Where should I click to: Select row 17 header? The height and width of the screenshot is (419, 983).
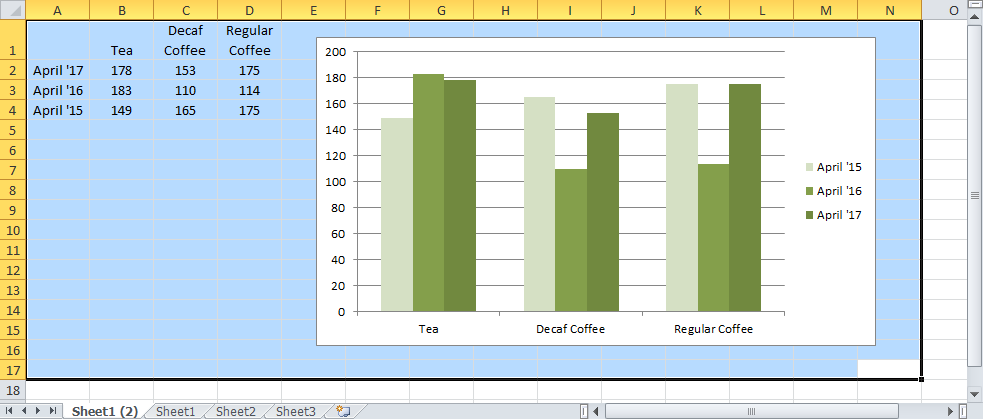13,370
